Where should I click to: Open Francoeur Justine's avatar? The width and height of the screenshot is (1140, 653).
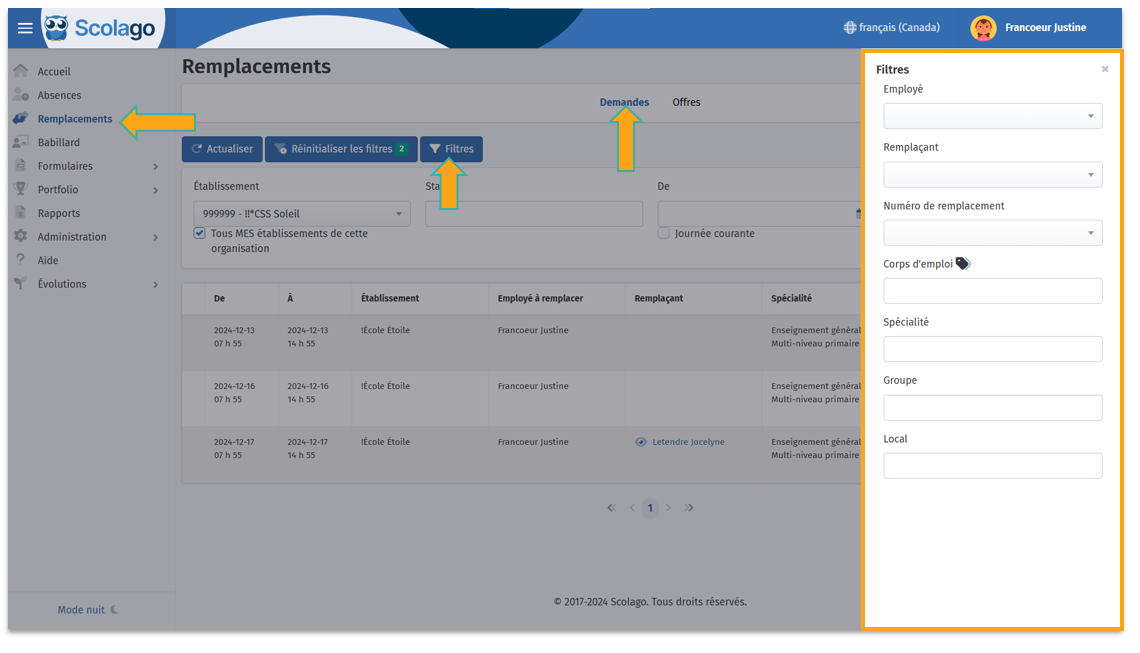(x=983, y=28)
